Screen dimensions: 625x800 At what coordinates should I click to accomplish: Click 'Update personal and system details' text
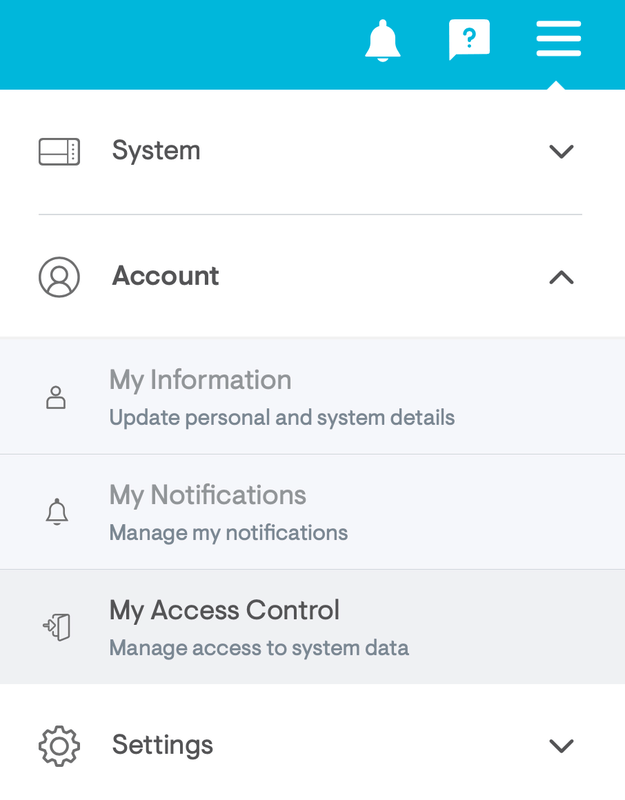click(x=282, y=418)
